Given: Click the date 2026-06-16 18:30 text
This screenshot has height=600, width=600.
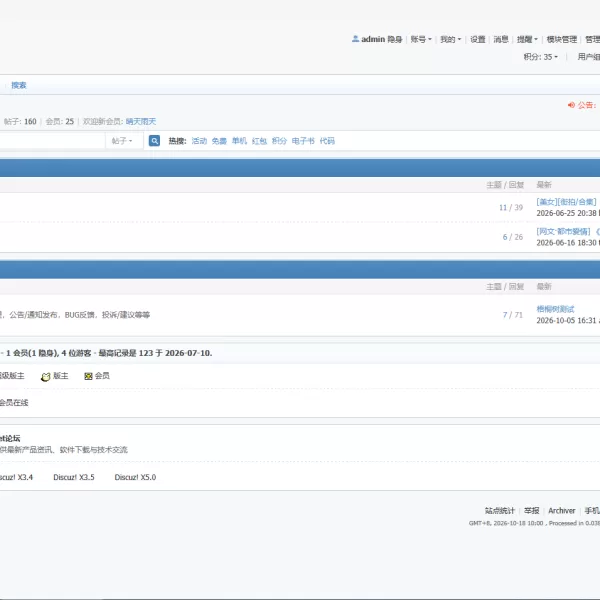Looking at the screenshot, I should click(566, 243).
